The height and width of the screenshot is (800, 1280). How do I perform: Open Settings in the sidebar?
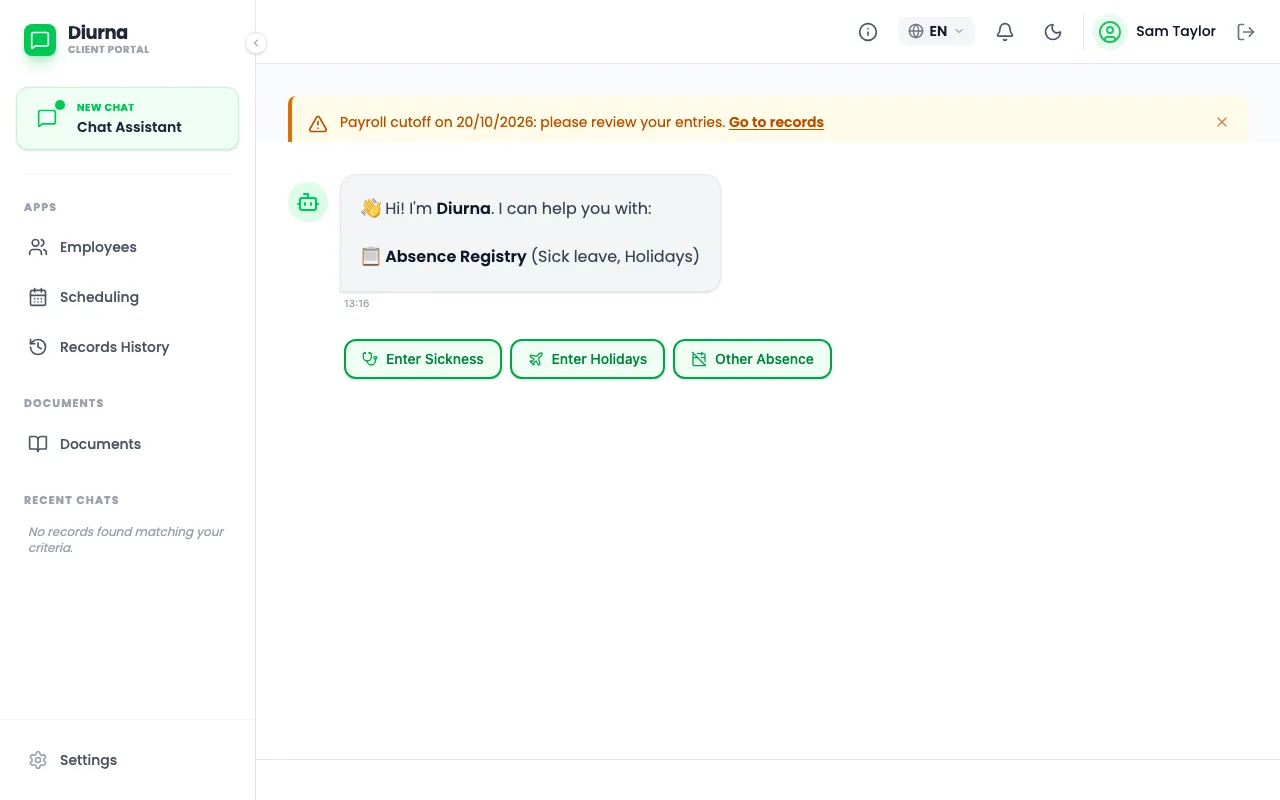pyautogui.click(x=128, y=760)
